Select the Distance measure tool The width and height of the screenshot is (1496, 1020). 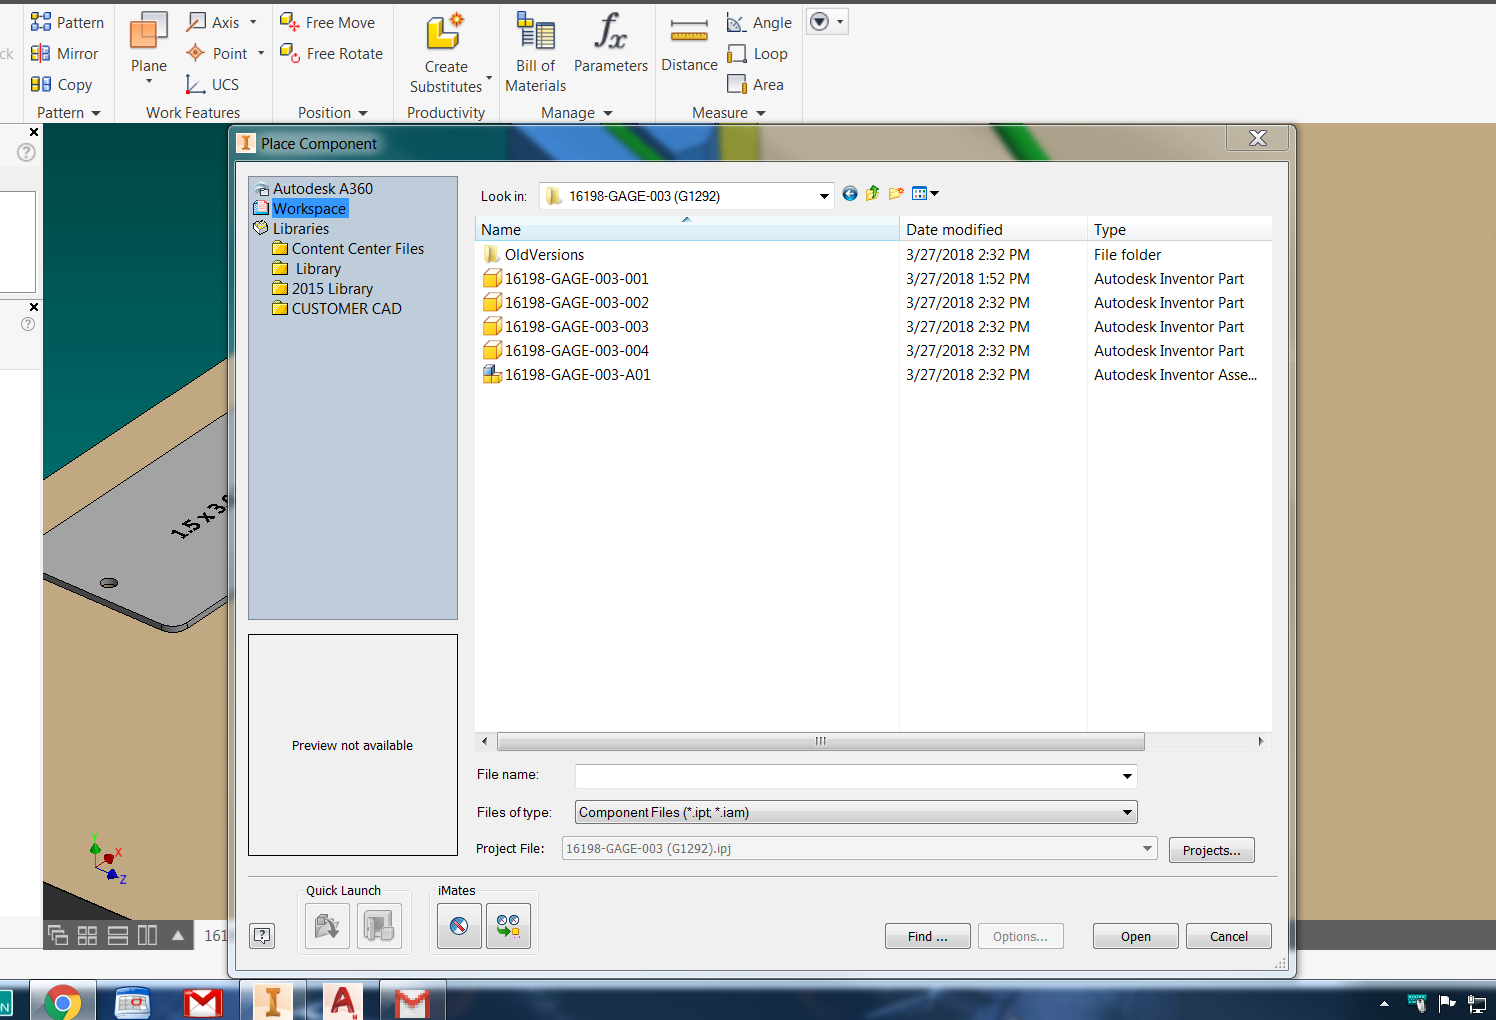(x=688, y=47)
